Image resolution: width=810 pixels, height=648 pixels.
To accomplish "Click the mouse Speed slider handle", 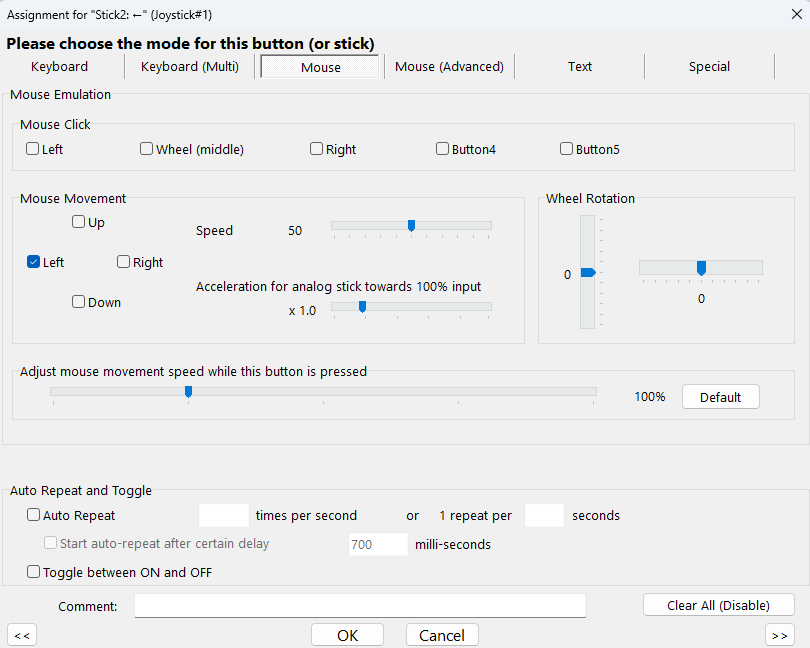I will (411, 226).
